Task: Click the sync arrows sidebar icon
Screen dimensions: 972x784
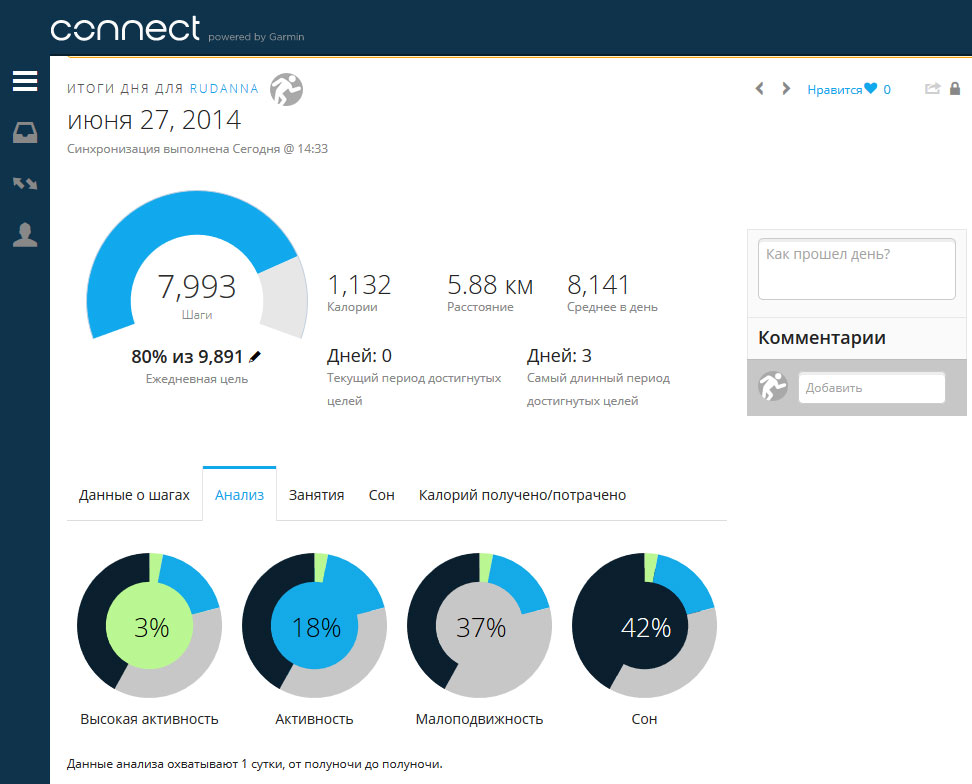Action: [x=25, y=184]
